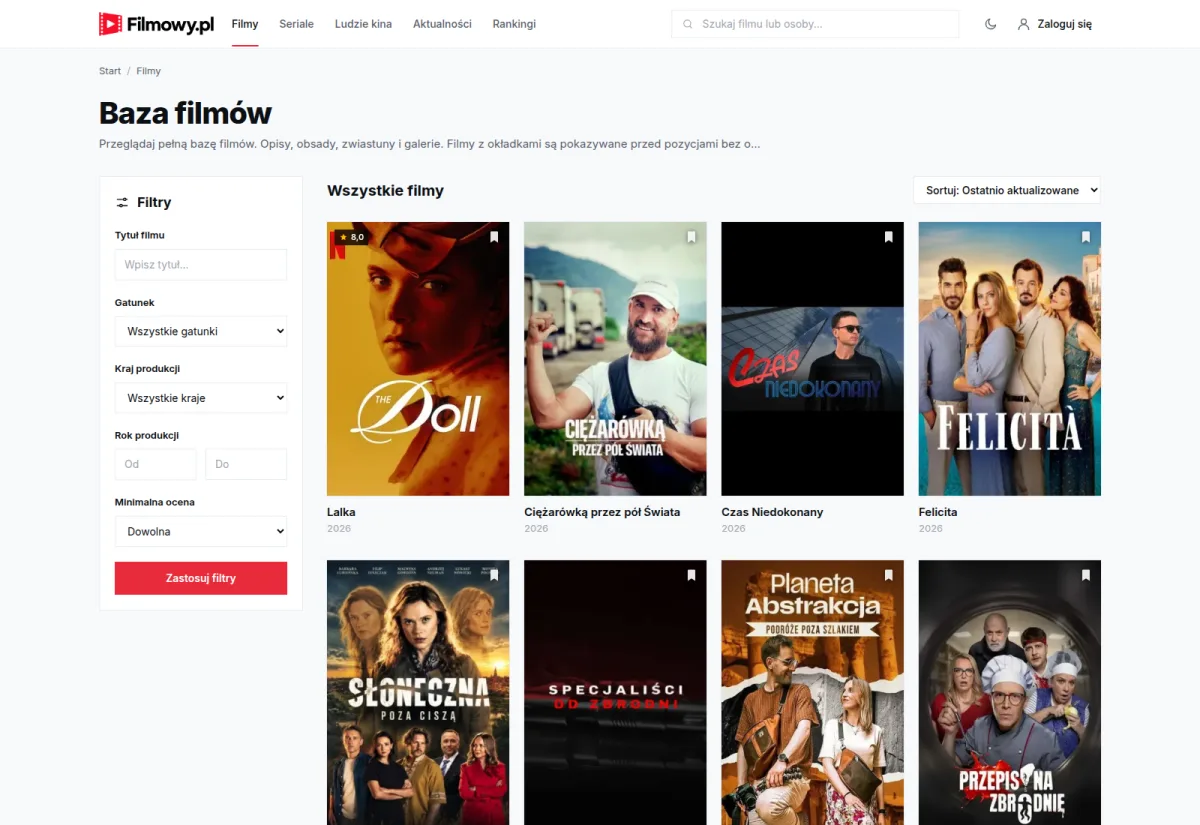Focus the film search field

click(x=815, y=24)
